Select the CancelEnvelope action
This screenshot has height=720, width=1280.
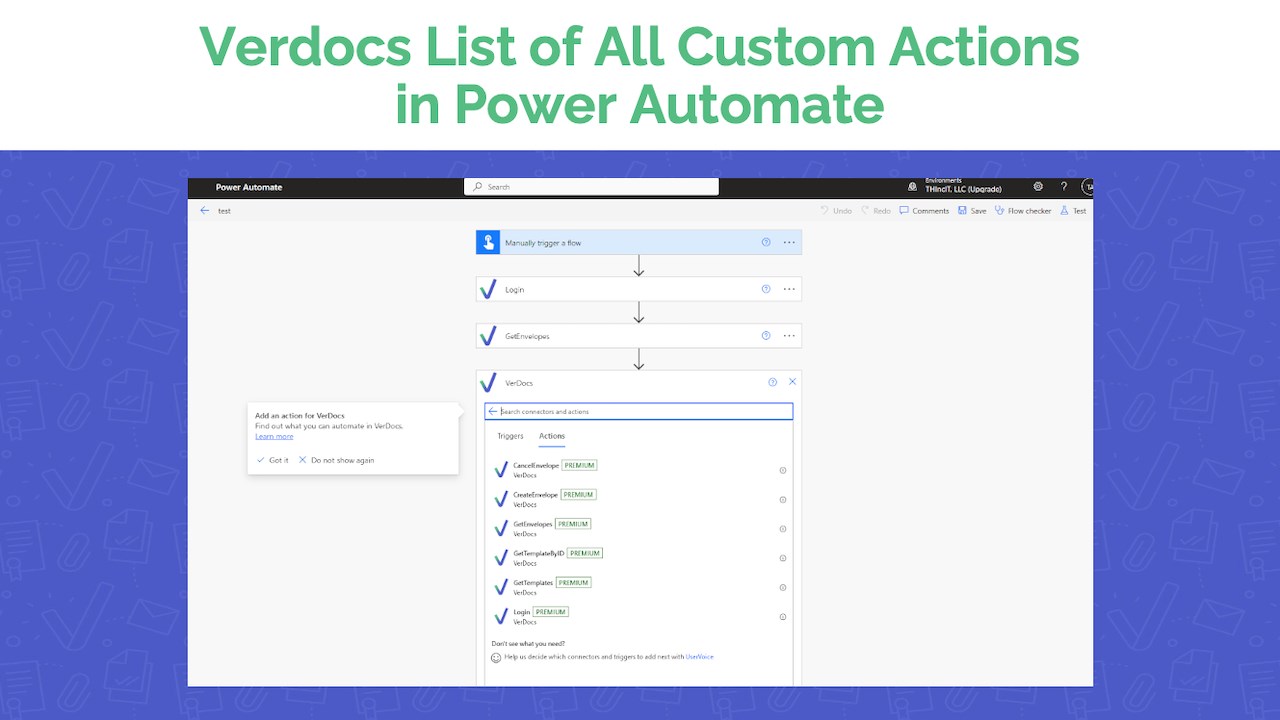(x=638, y=470)
